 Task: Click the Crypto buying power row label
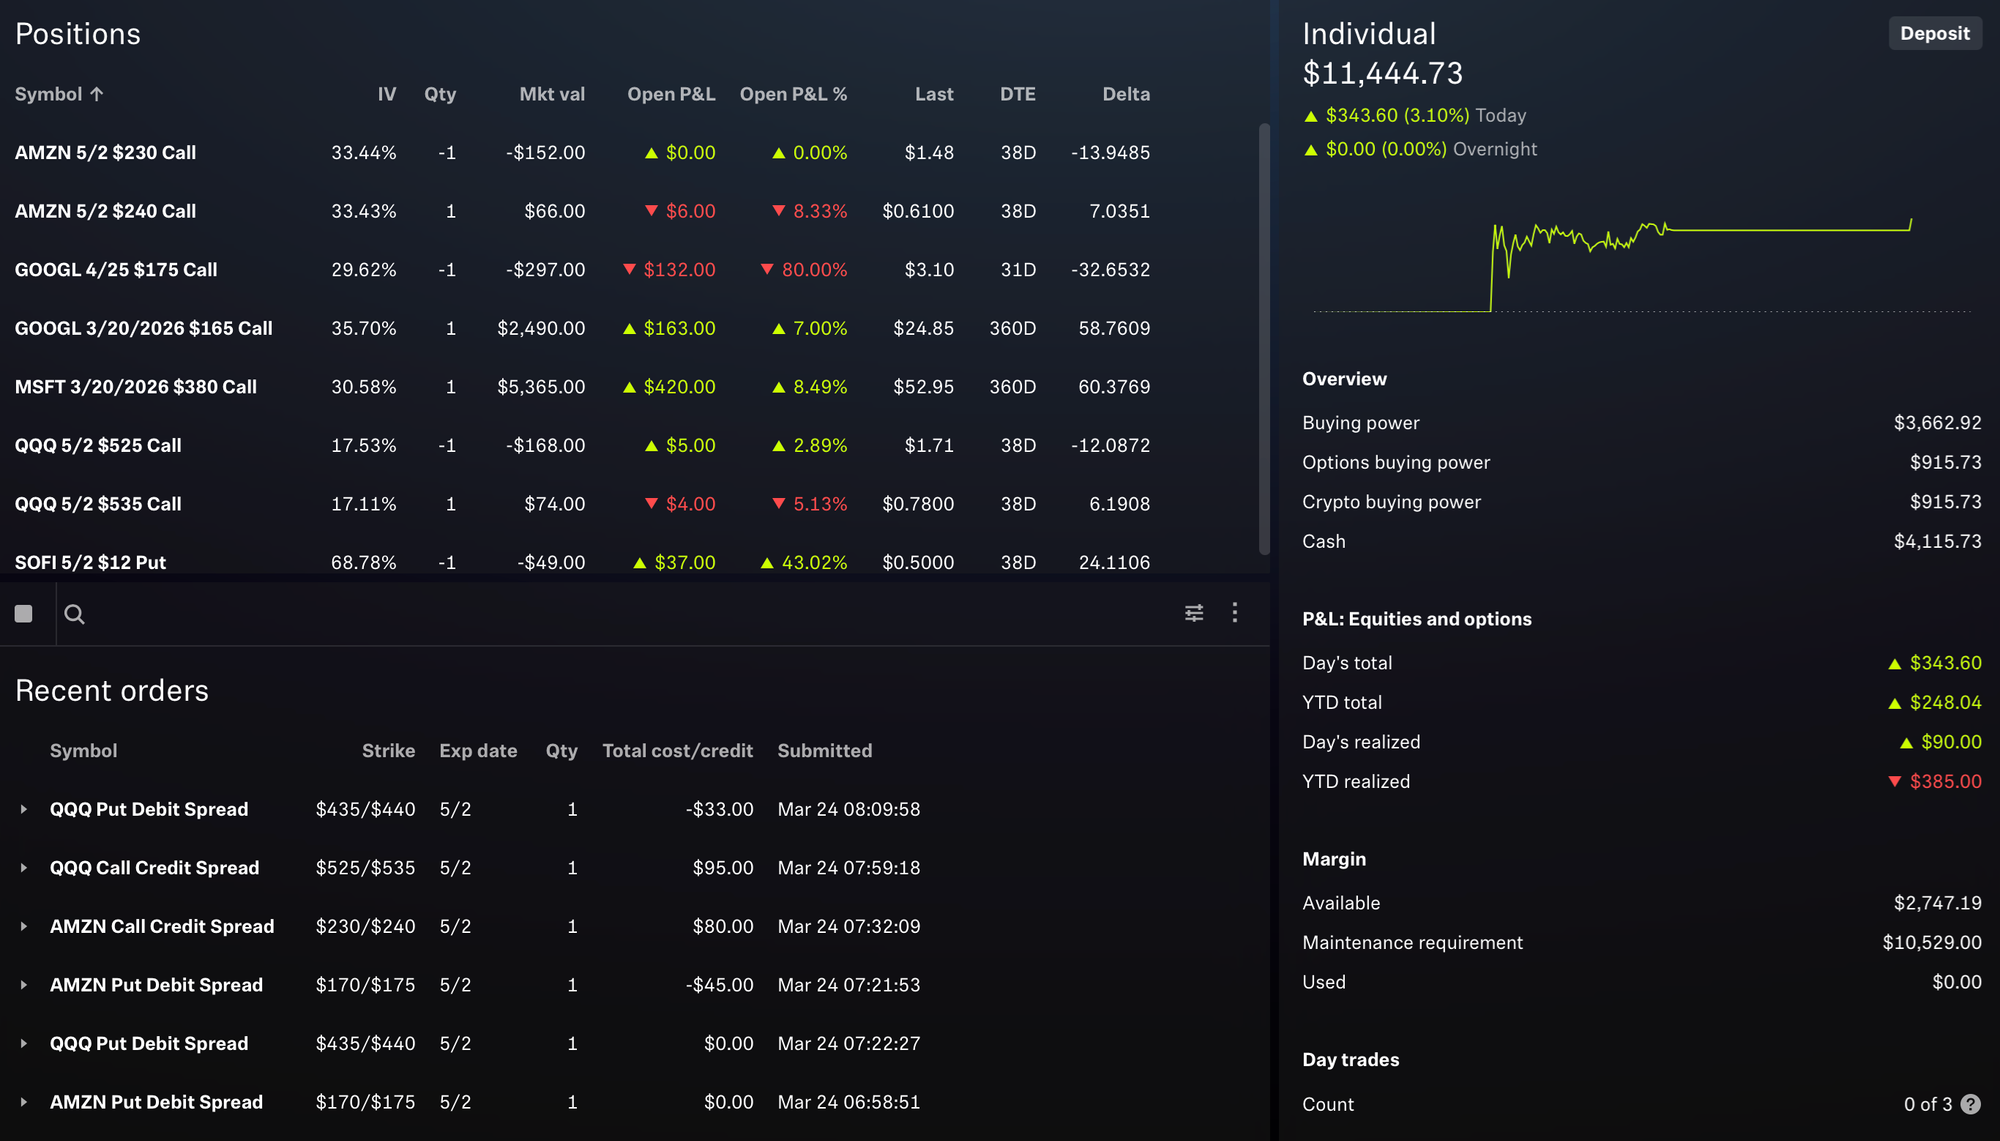(x=1391, y=502)
